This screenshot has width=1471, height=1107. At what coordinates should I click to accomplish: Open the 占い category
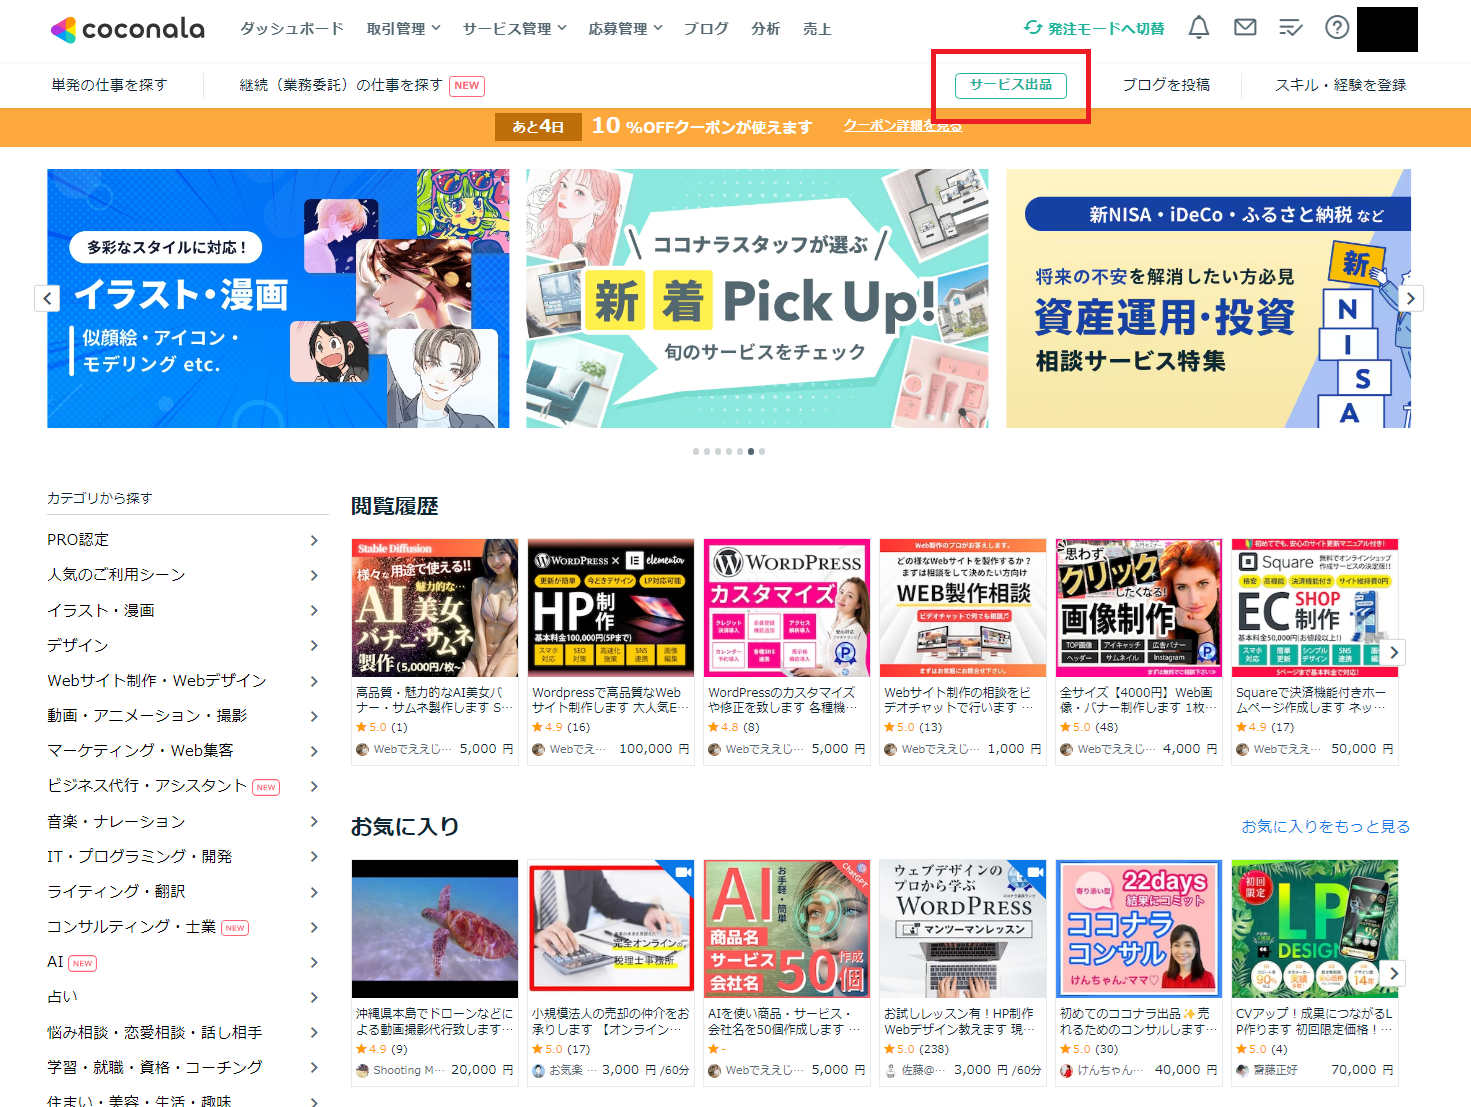pyautogui.click(x=62, y=997)
